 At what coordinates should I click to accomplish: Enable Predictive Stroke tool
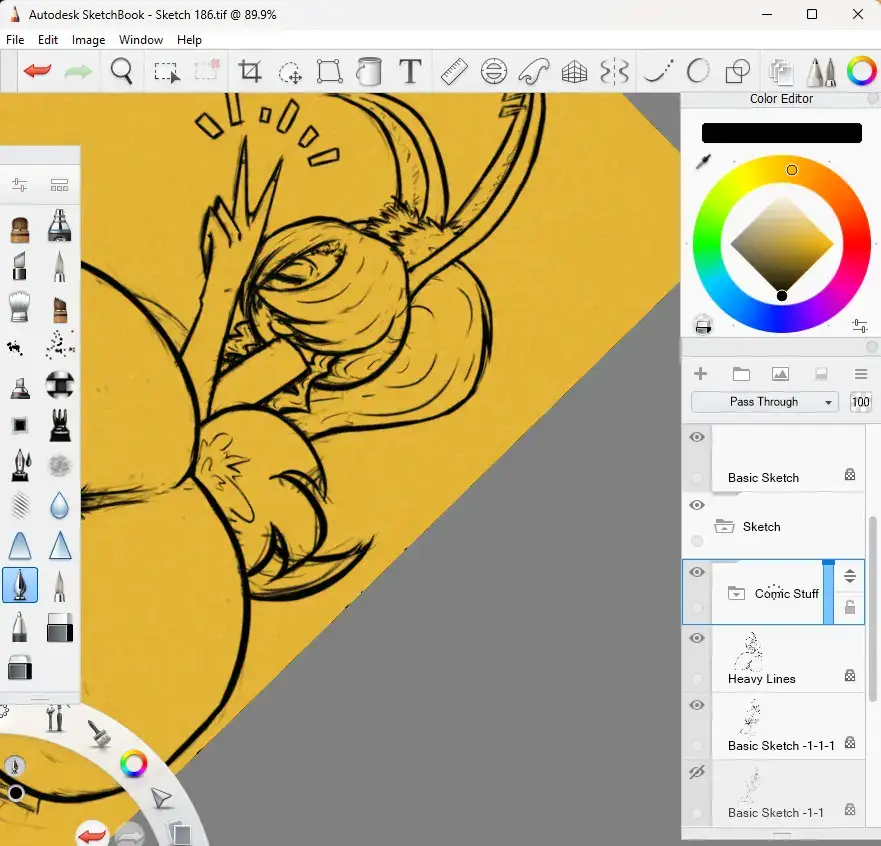point(698,71)
